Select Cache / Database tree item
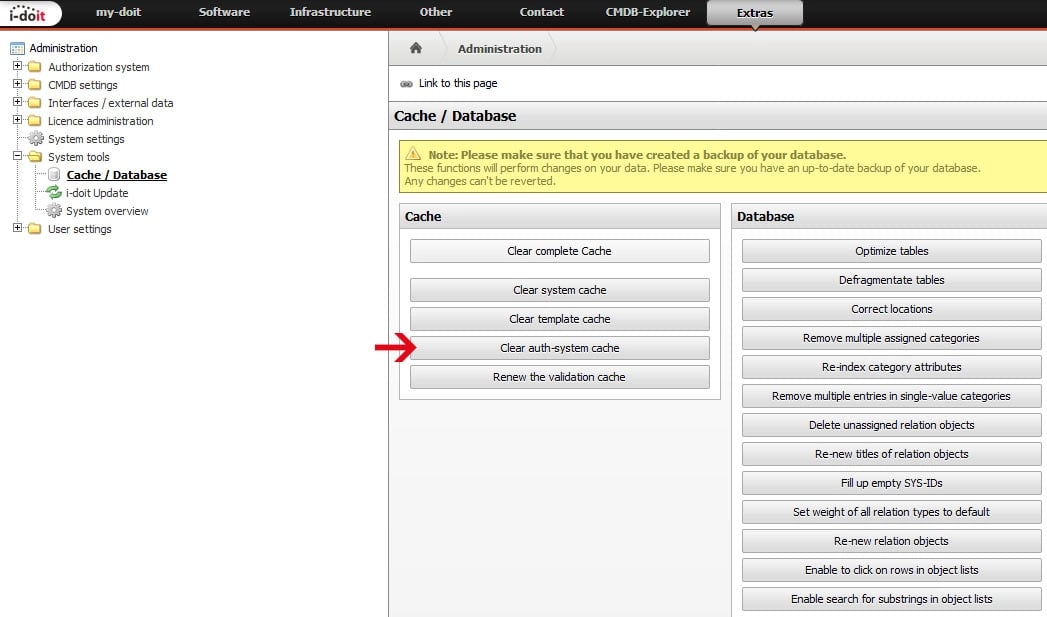This screenshot has height=617, width=1047. pyautogui.click(x=116, y=175)
